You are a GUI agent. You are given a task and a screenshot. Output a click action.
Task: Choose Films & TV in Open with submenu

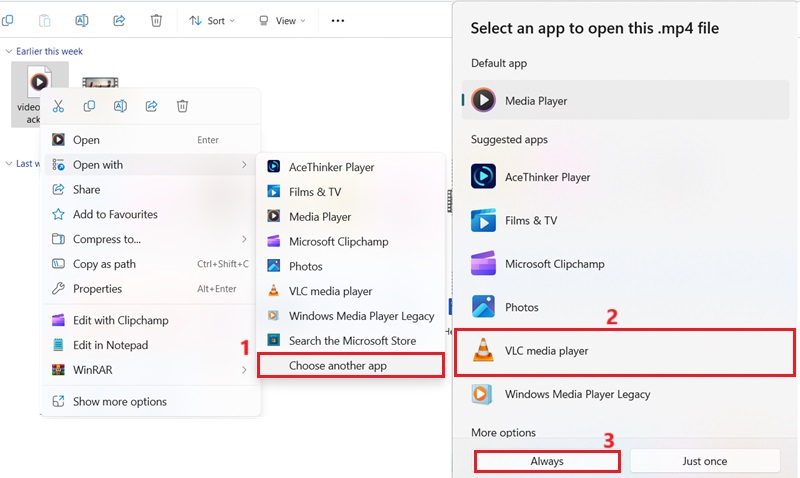point(351,192)
